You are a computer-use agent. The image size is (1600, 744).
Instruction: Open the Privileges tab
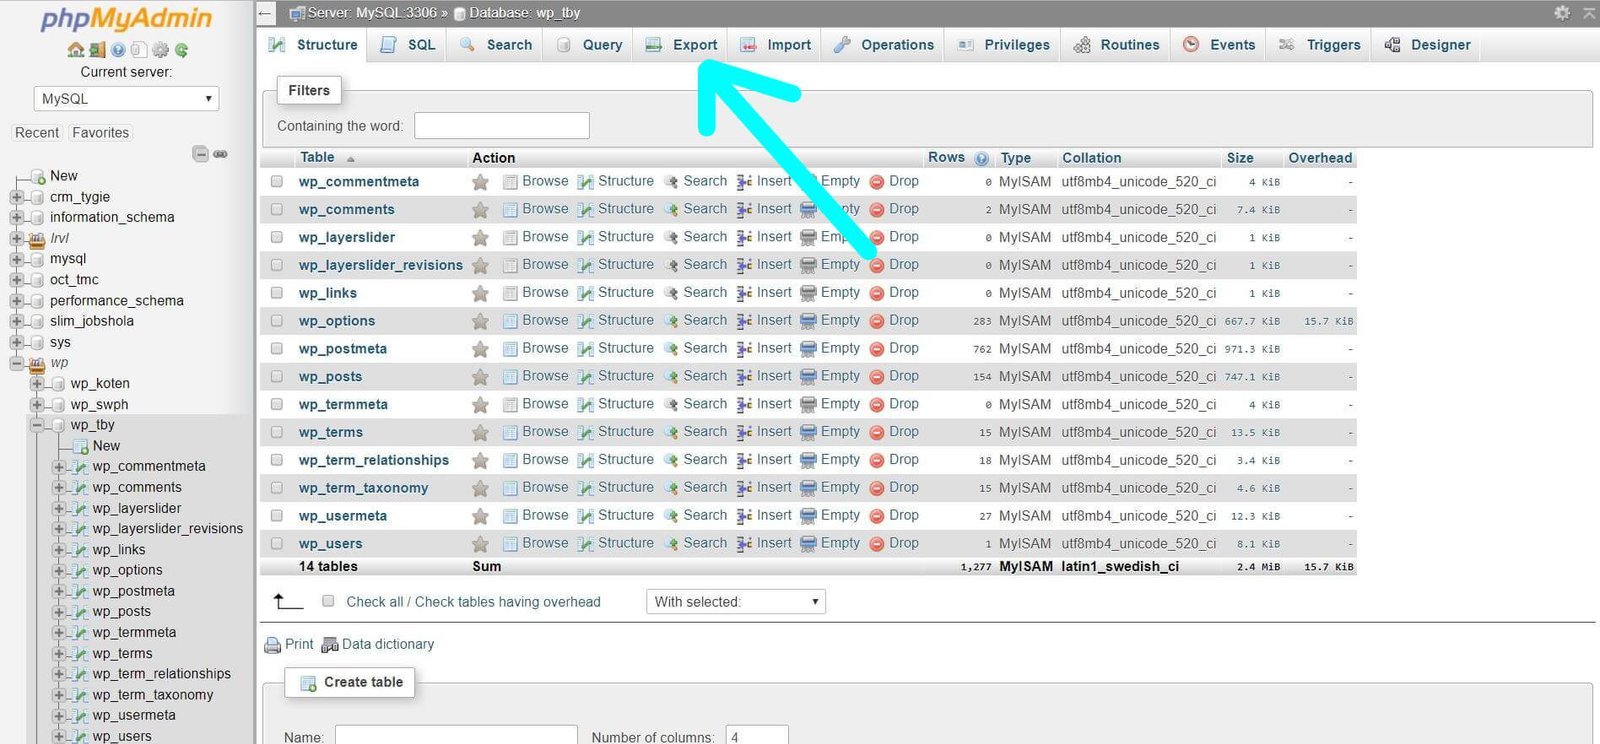pos(1003,45)
